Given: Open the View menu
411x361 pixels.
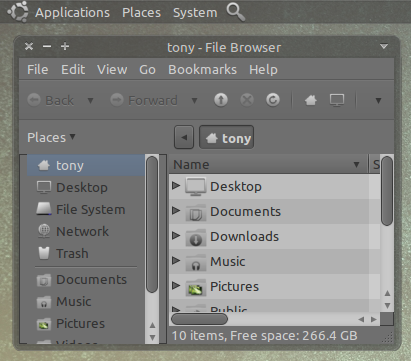Looking at the screenshot, I should click(x=112, y=70).
